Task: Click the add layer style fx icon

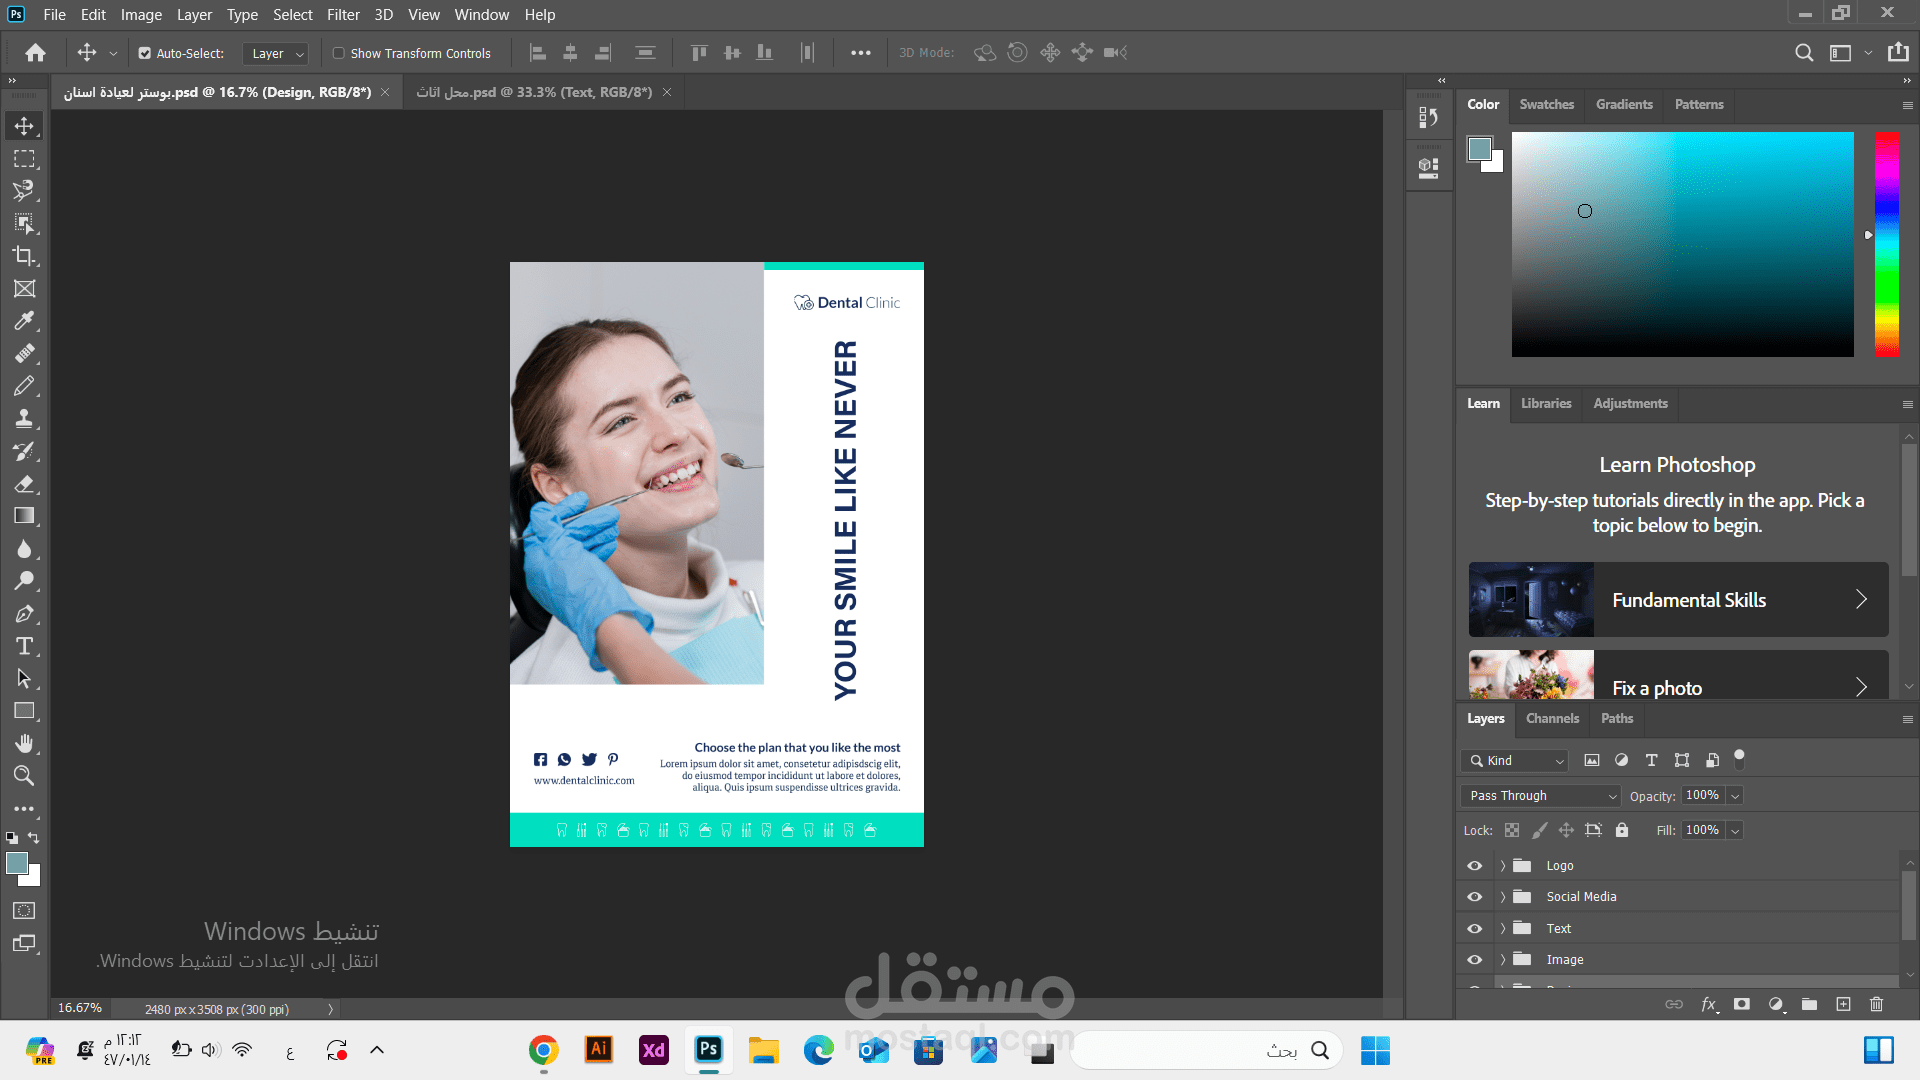Action: pyautogui.click(x=1709, y=1004)
